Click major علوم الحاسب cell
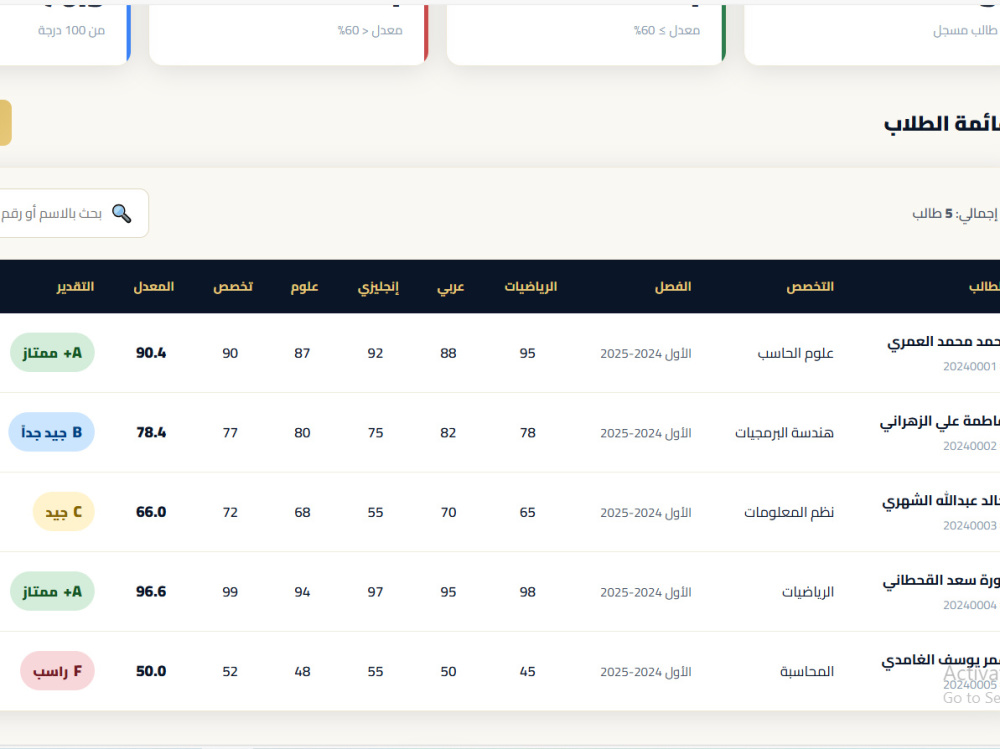This screenshot has height=749, width=1000. tap(795, 353)
